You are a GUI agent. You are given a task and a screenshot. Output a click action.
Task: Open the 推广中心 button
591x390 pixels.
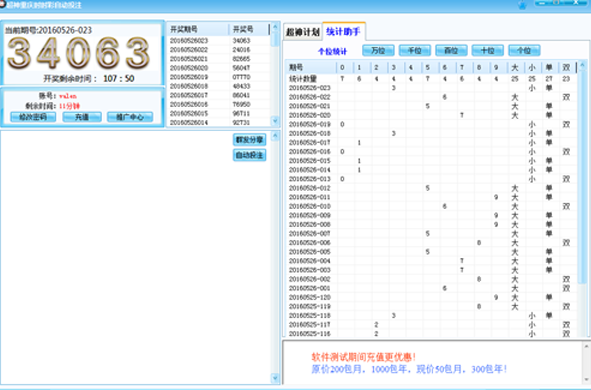tap(130, 117)
